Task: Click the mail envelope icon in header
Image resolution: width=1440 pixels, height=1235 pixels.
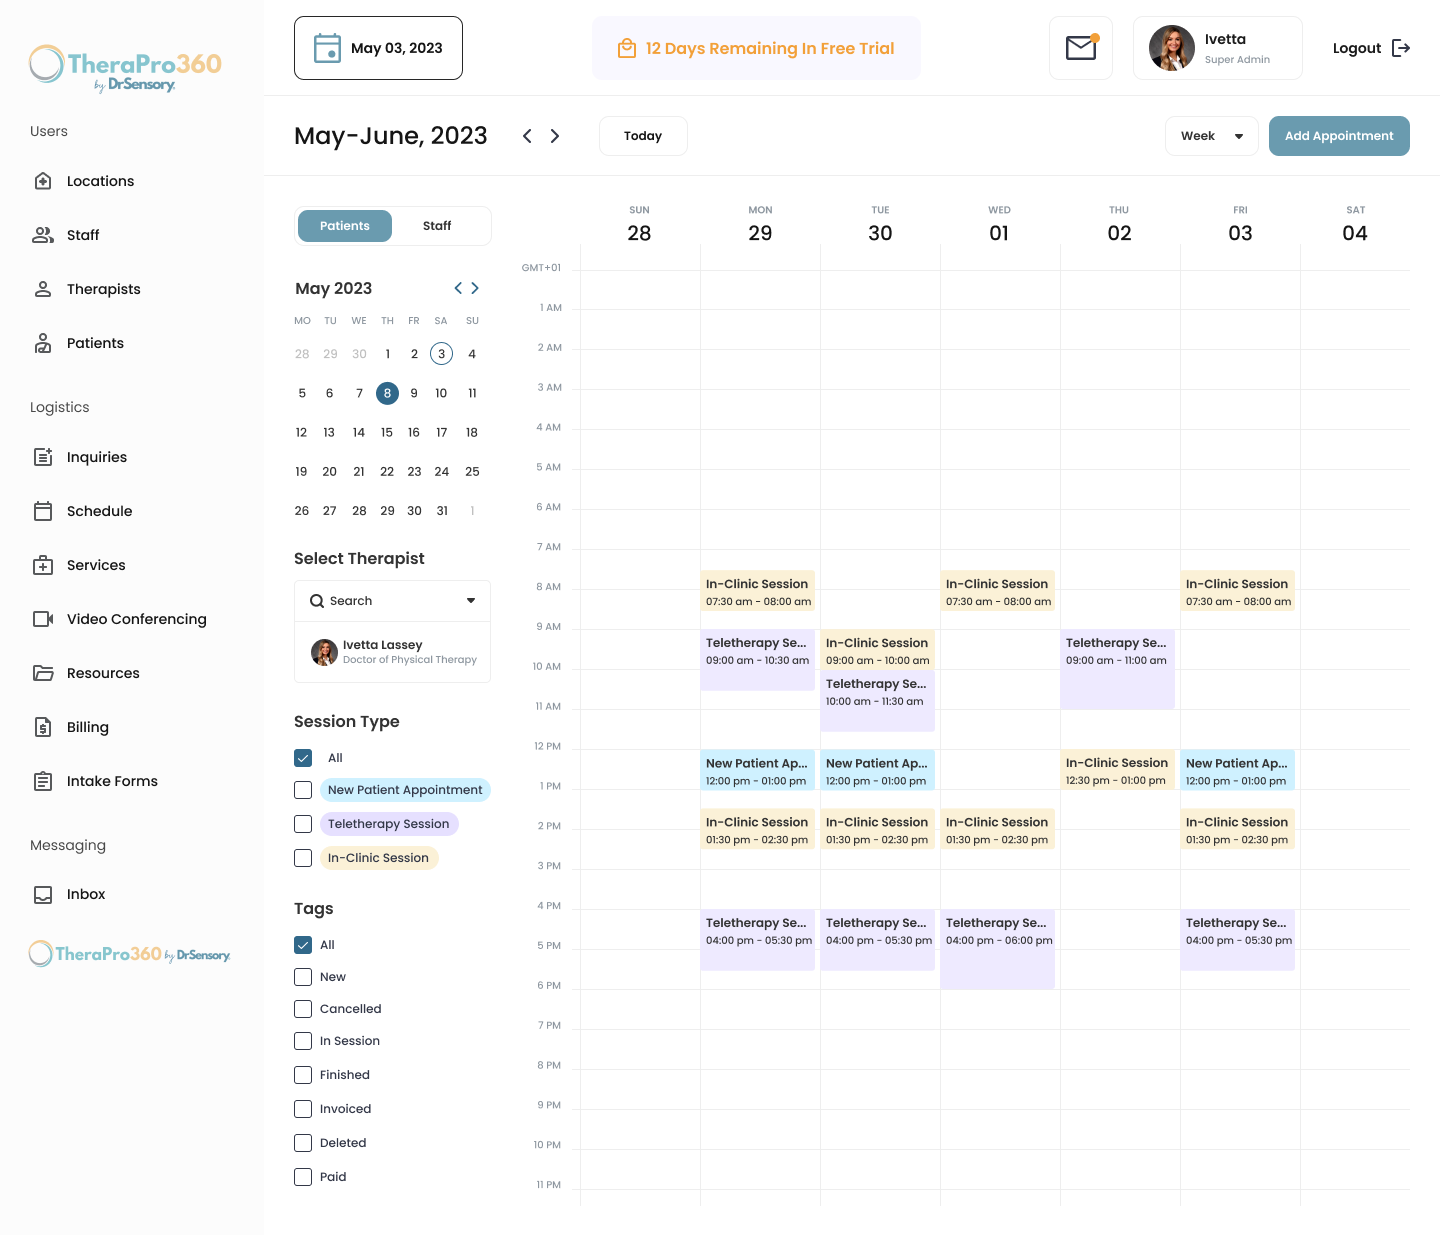Action: coord(1080,47)
